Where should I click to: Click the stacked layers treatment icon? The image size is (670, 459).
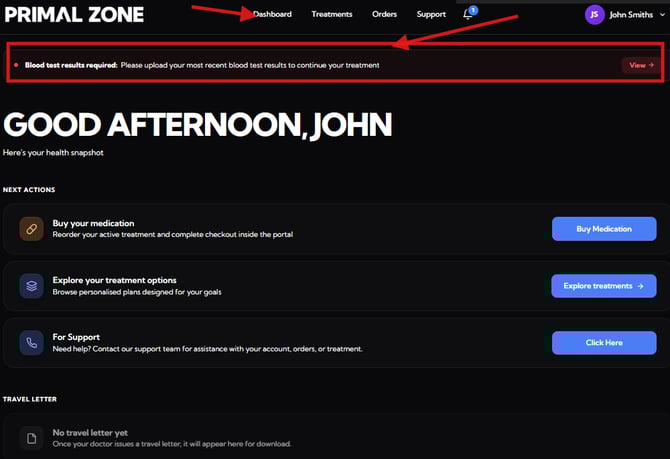coord(31,286)
